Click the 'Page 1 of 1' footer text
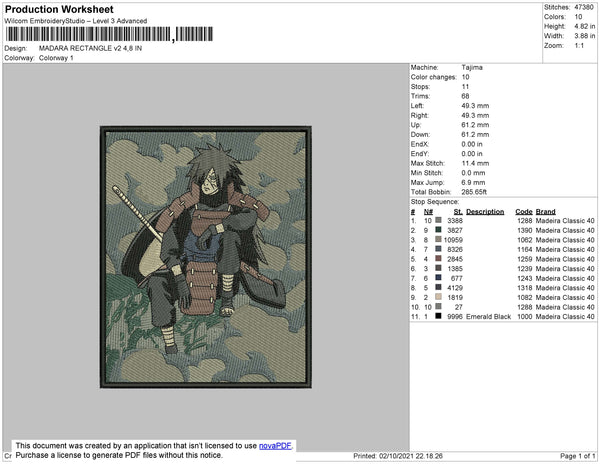 577,456
